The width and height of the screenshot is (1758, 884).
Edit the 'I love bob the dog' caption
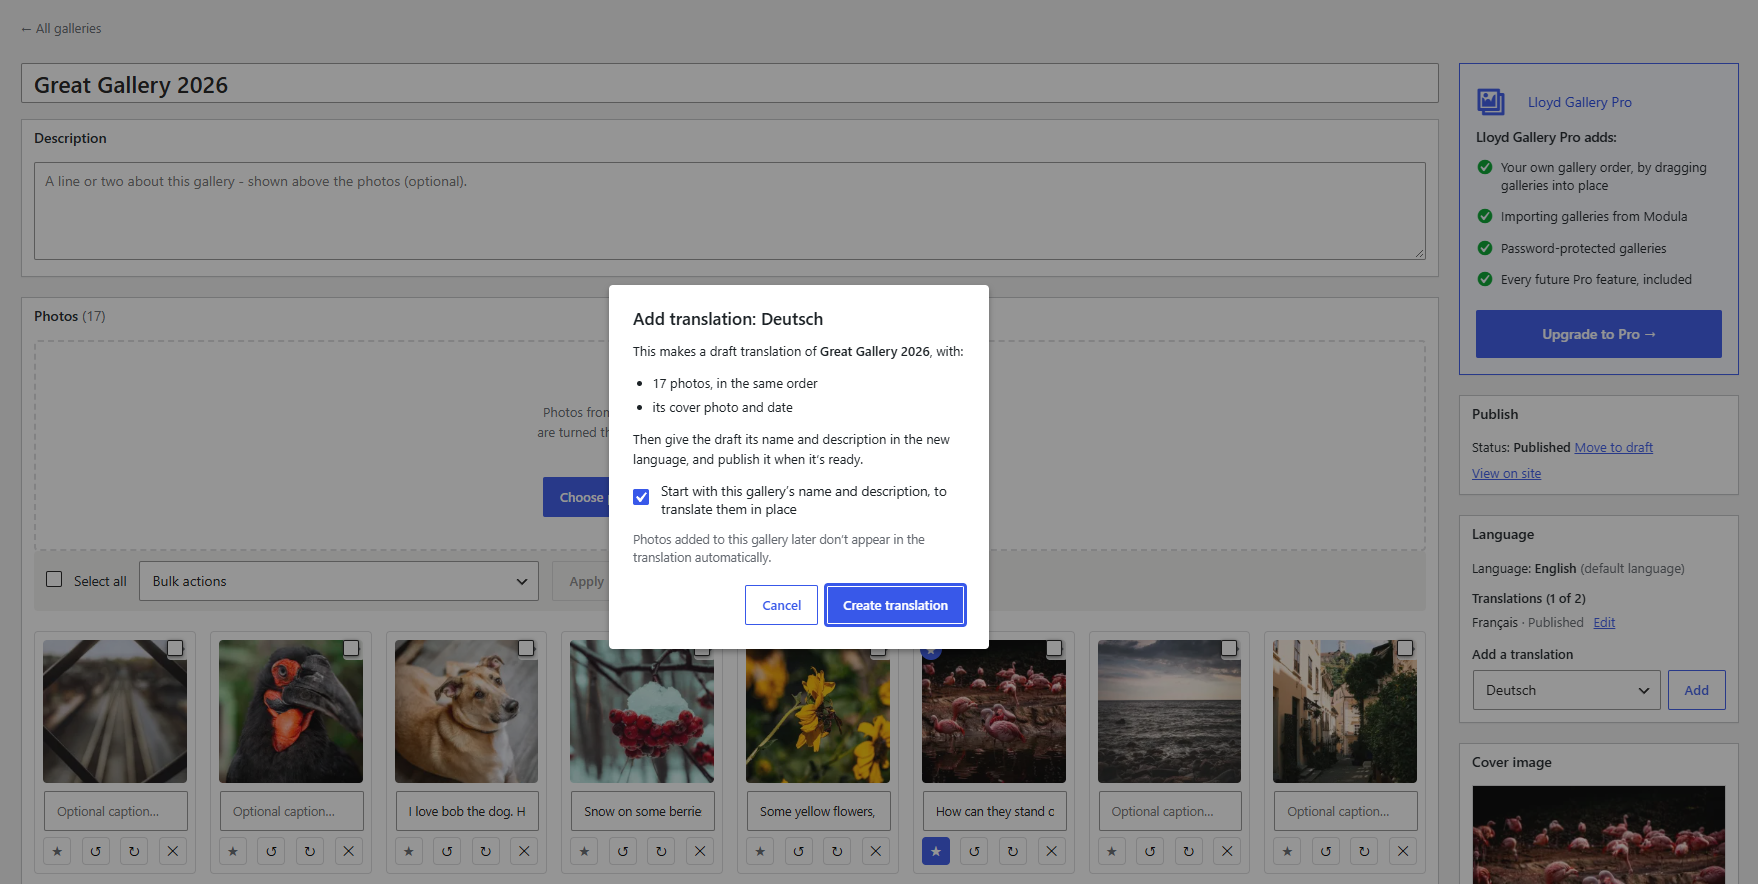pos(467,811)
